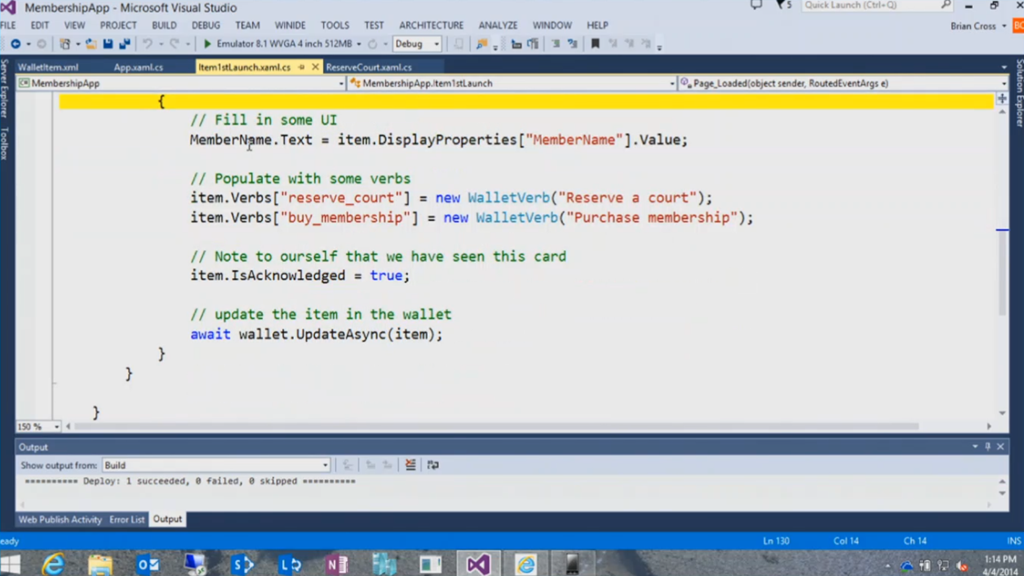Comment out the selected lines icon

tap(555, 44)
